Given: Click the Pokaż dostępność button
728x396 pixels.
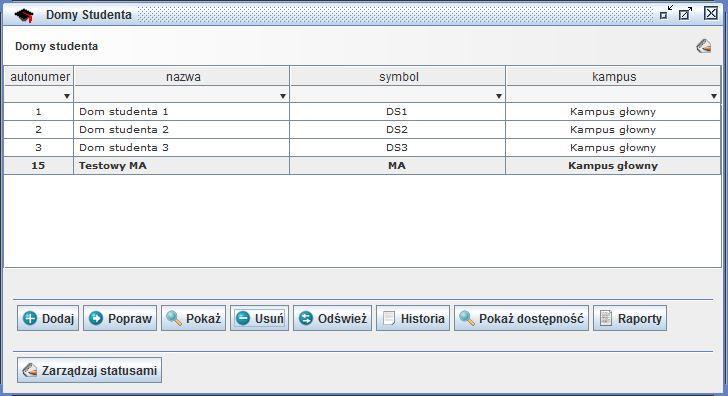Looking at the screenshot, I should pos(521,318).
